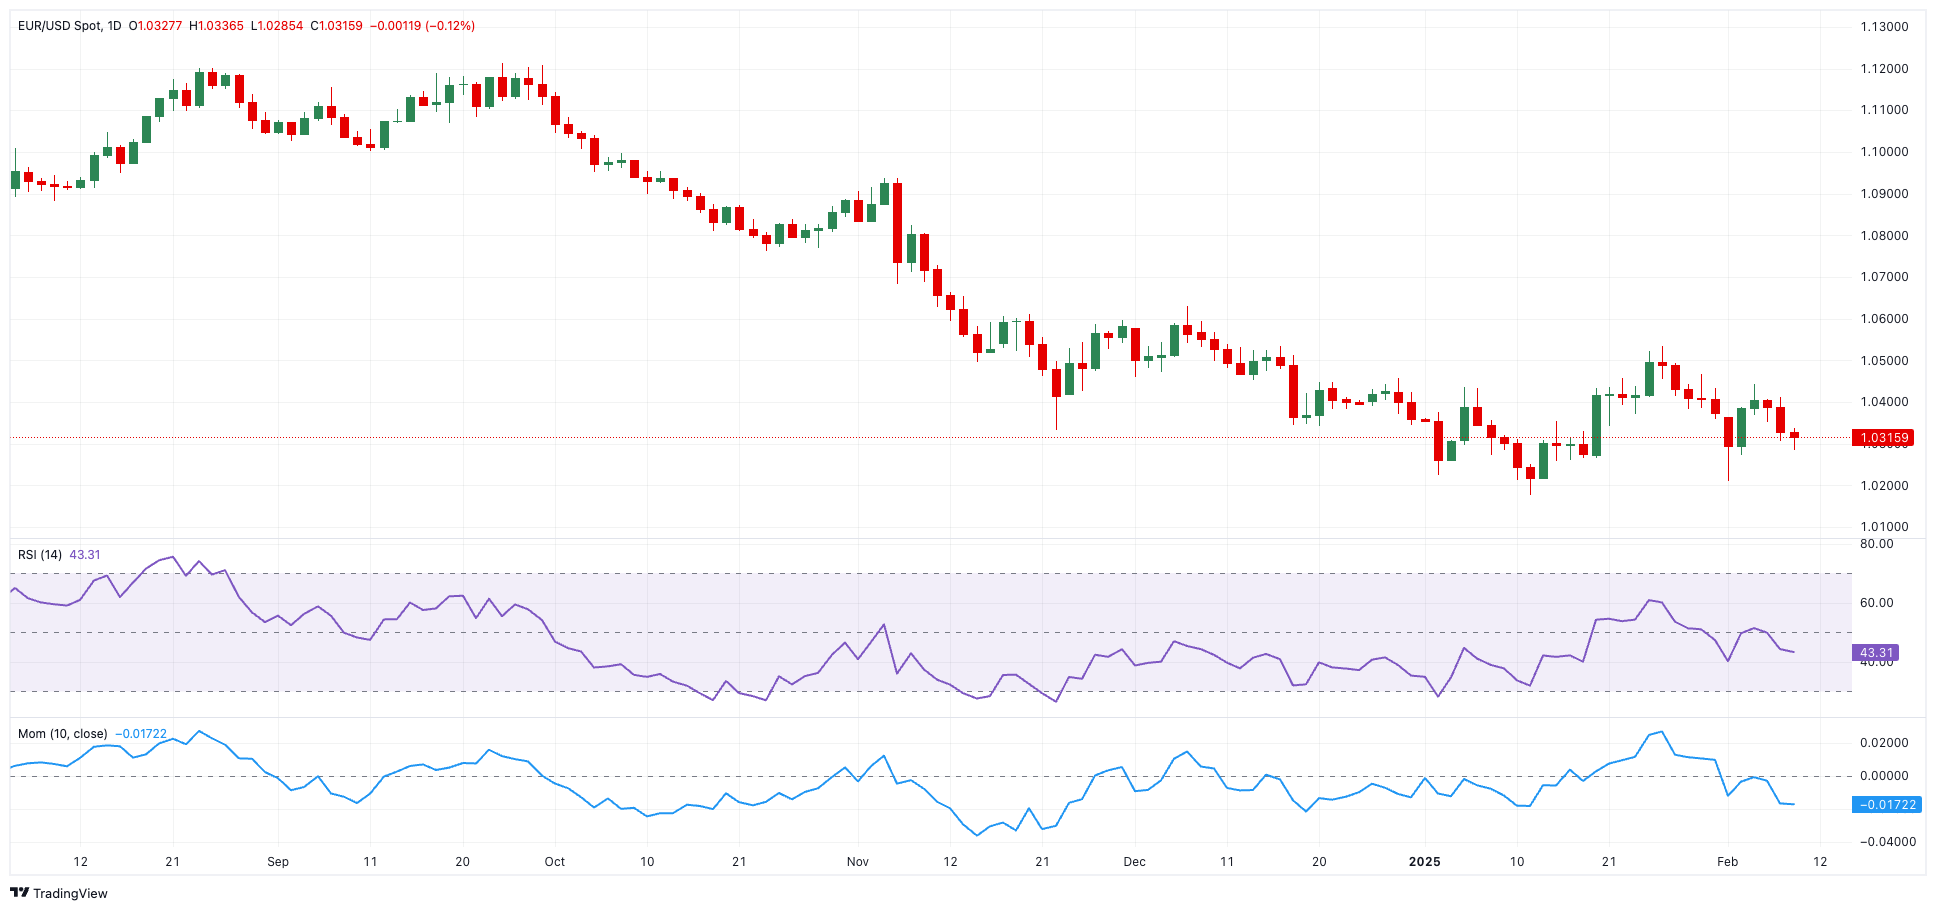Image resolution: width=1936 pixels, height=910 pixels.
Task: Click the 80.00 RSI scale label
Action: tap(1876, 544)
